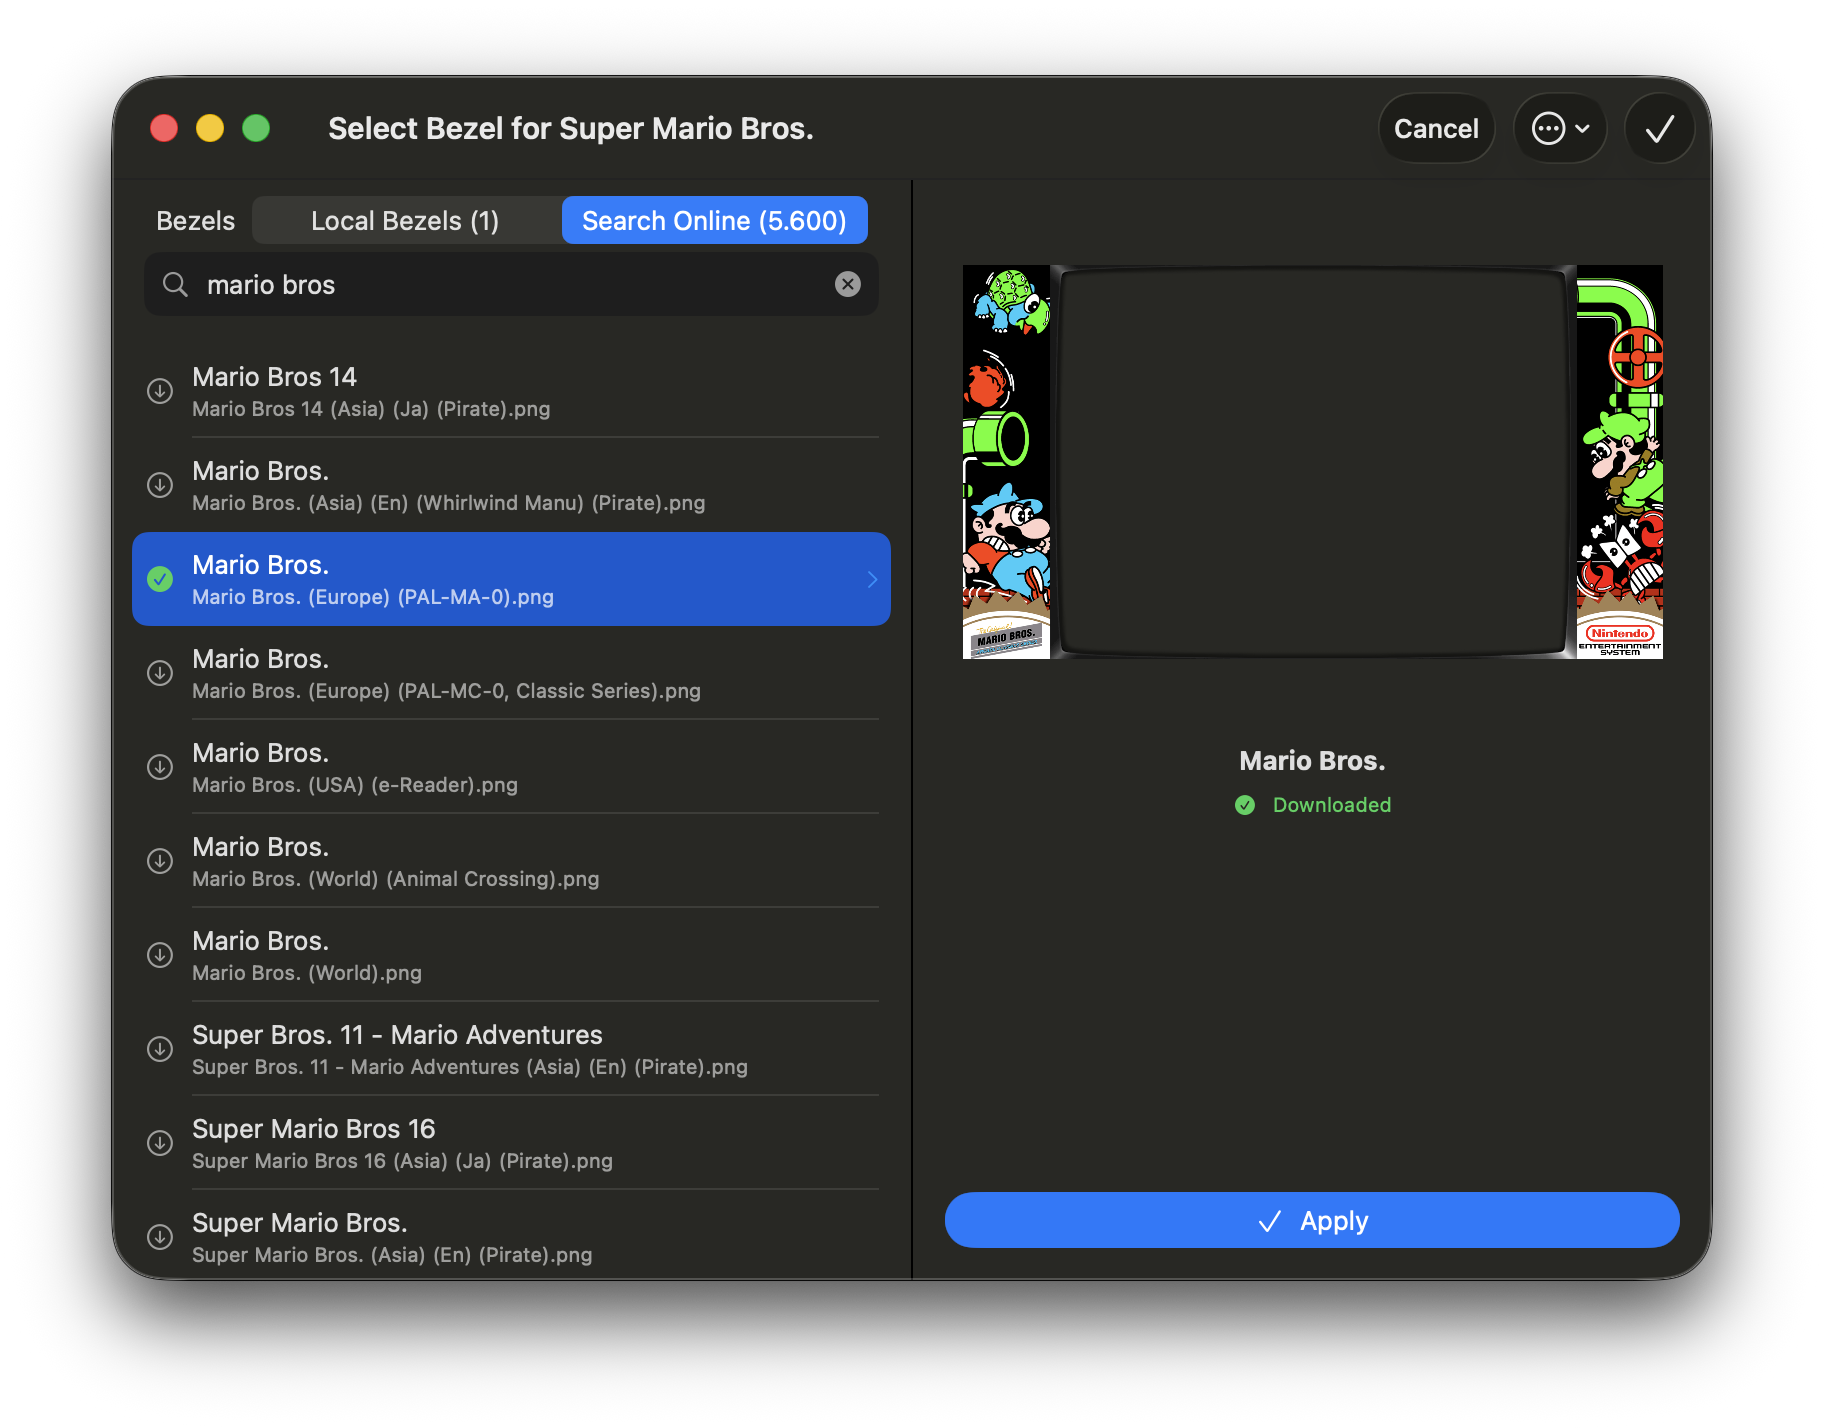Apply the selected bezel

[x=1312, y=1220]
